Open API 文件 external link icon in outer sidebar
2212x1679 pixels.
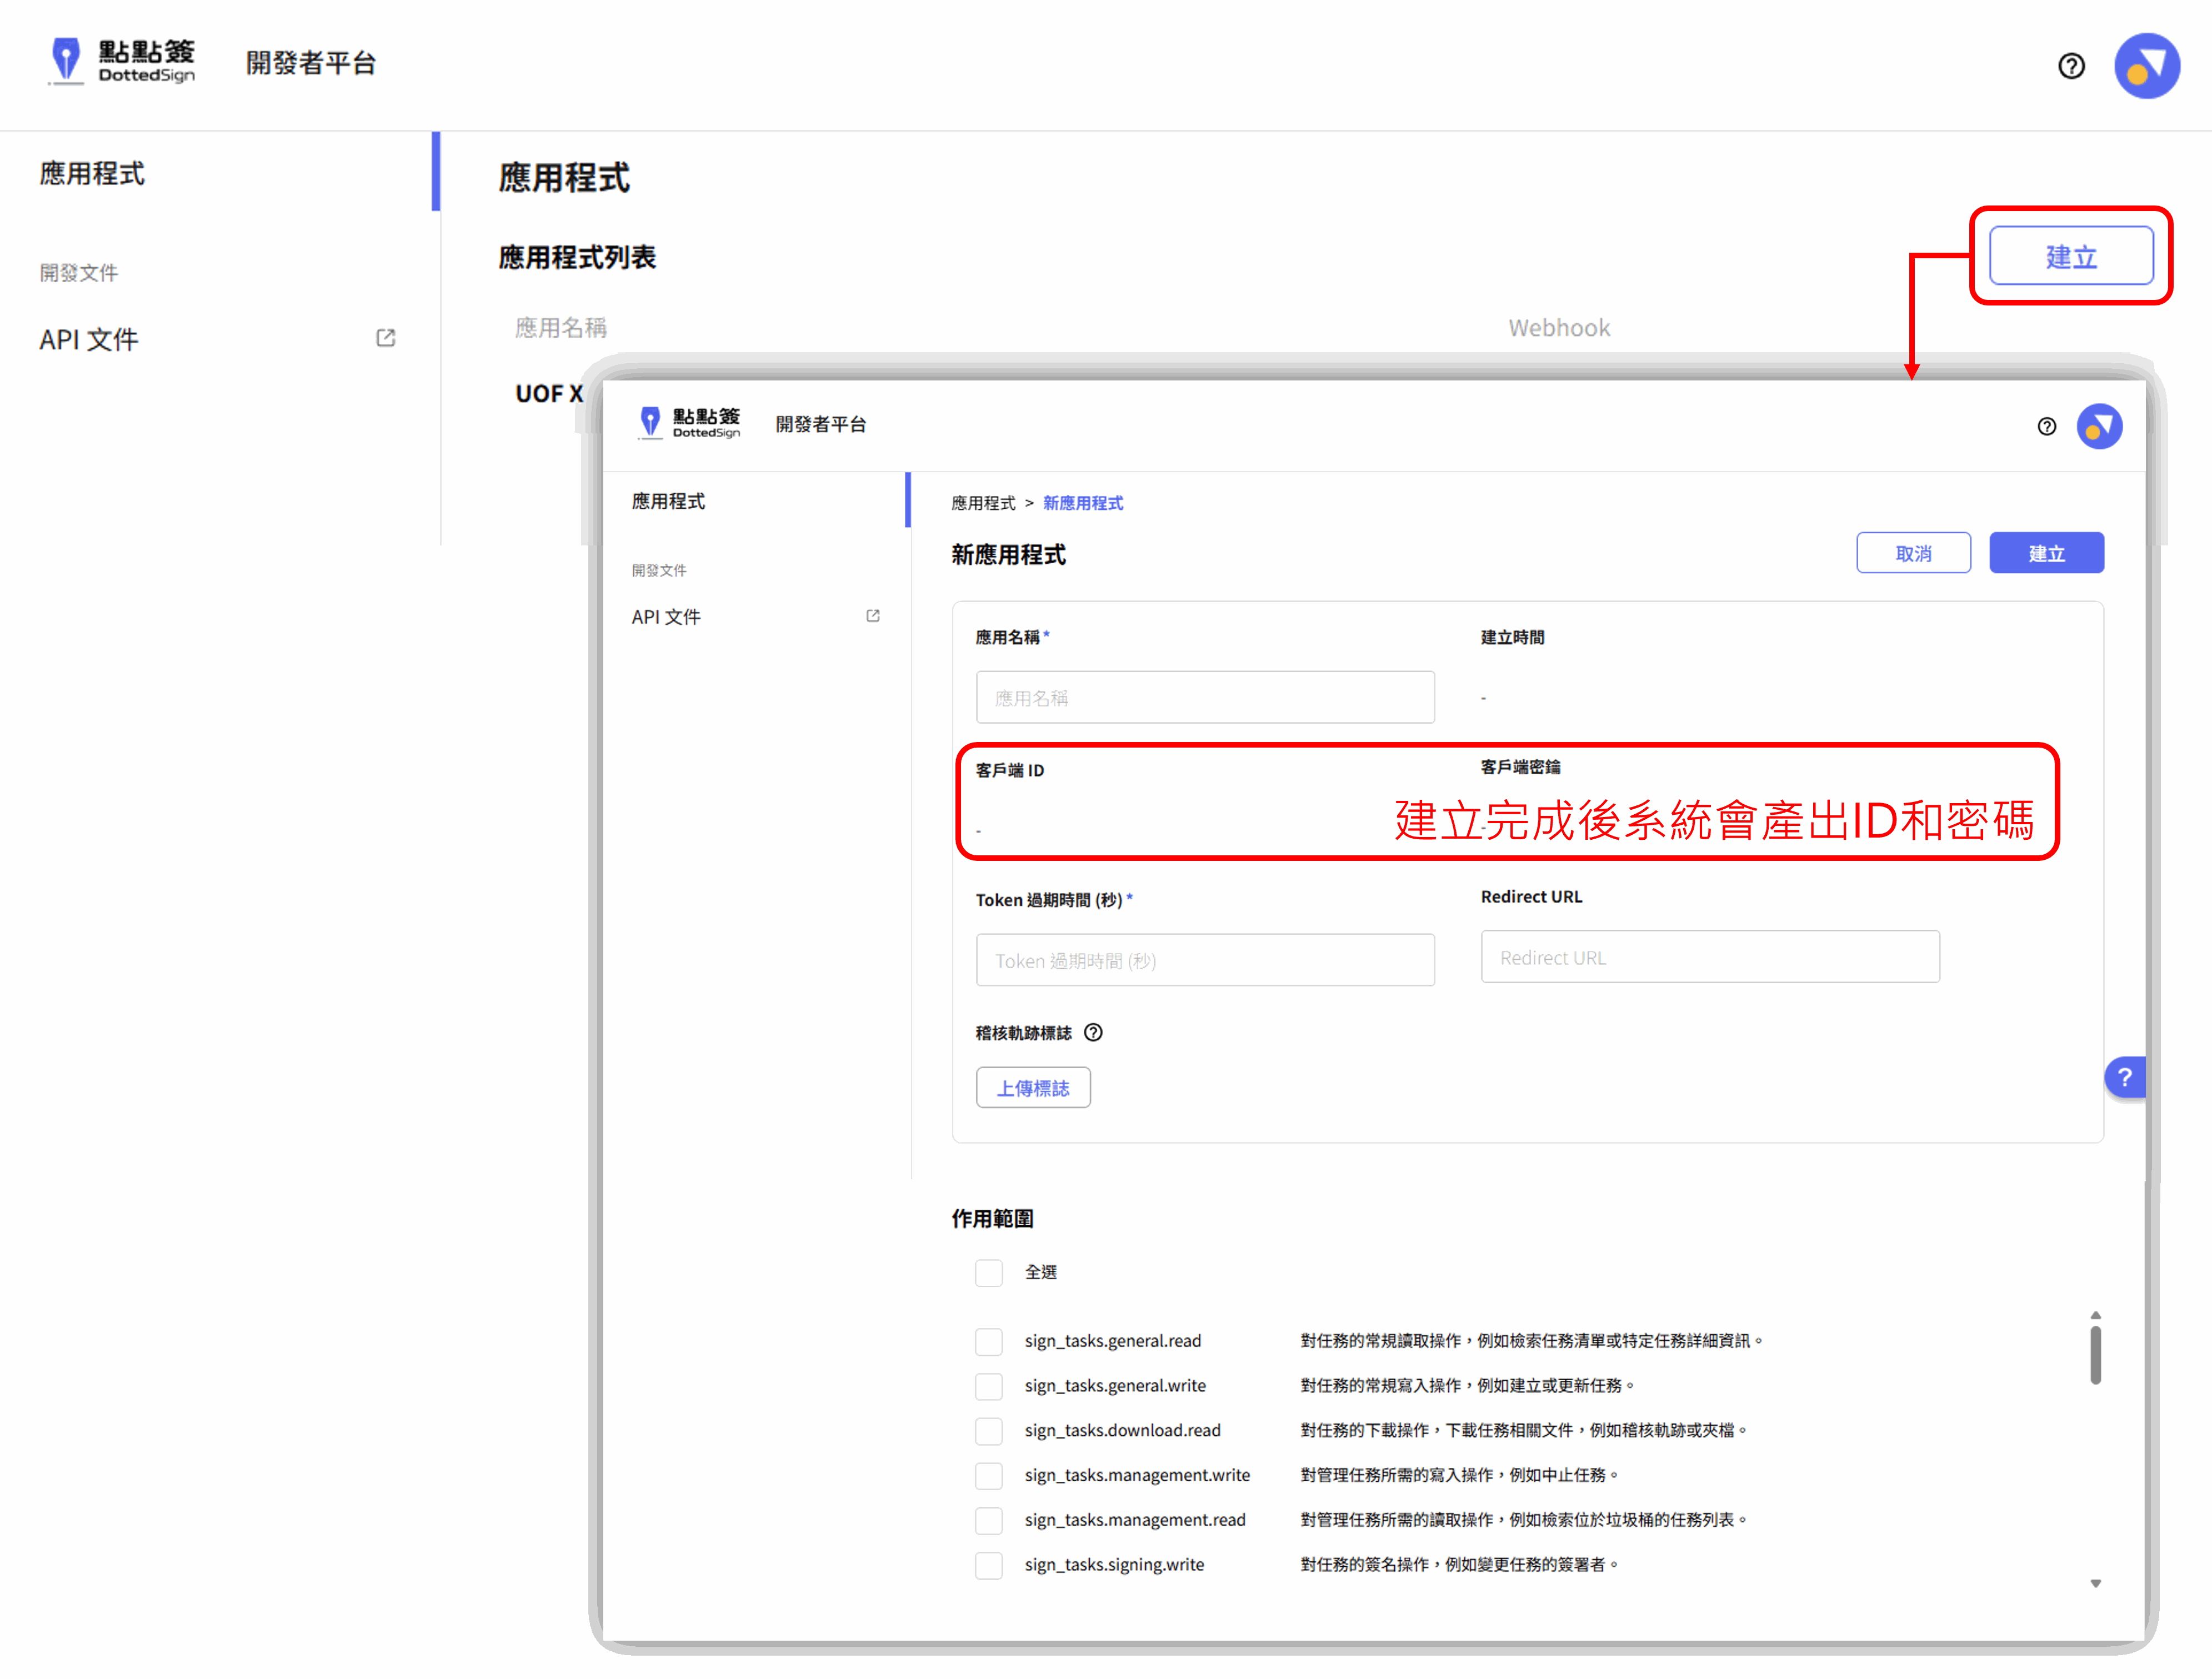(x=386, y=338)
